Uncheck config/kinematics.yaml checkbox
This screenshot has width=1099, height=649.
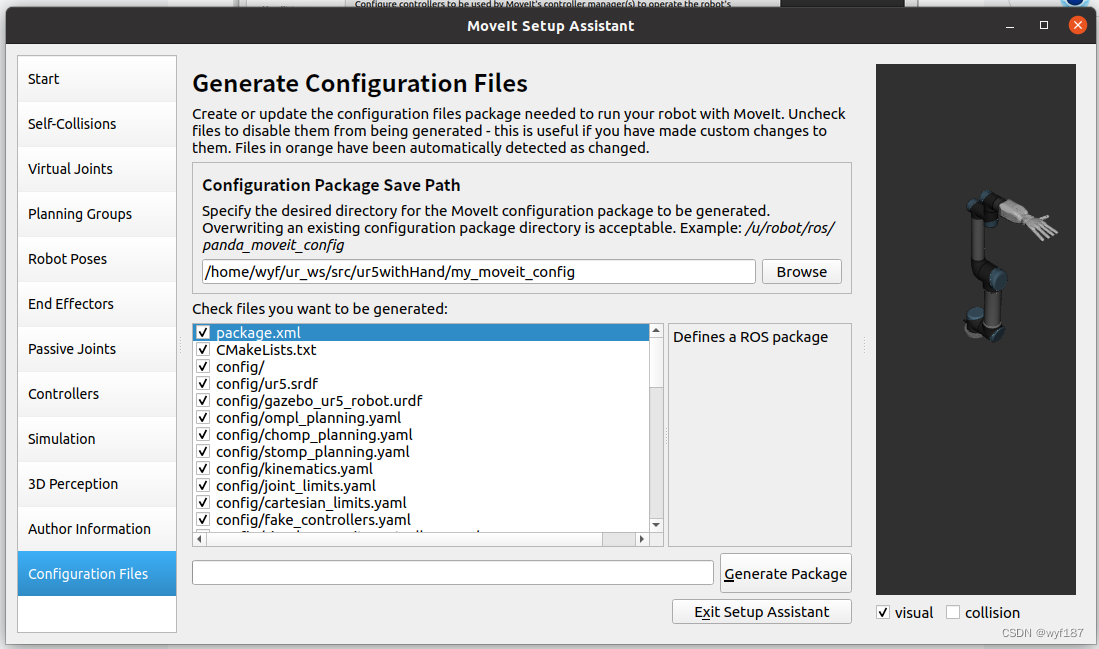203,469
